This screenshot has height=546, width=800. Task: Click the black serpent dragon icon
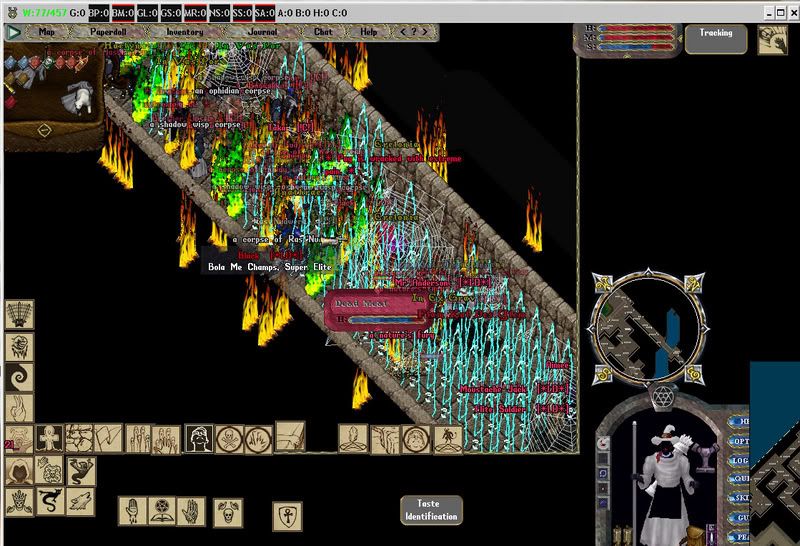(50, 501)
